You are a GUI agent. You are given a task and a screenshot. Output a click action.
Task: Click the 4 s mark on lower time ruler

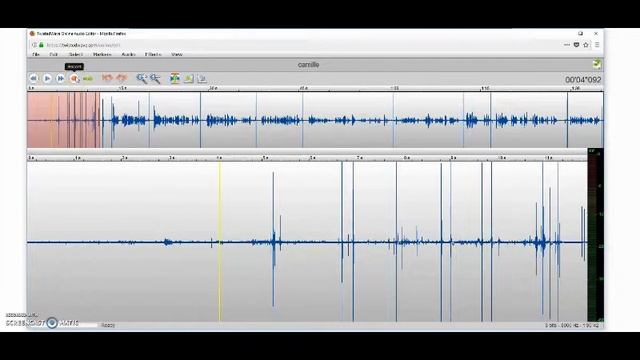tap(219, 158)
